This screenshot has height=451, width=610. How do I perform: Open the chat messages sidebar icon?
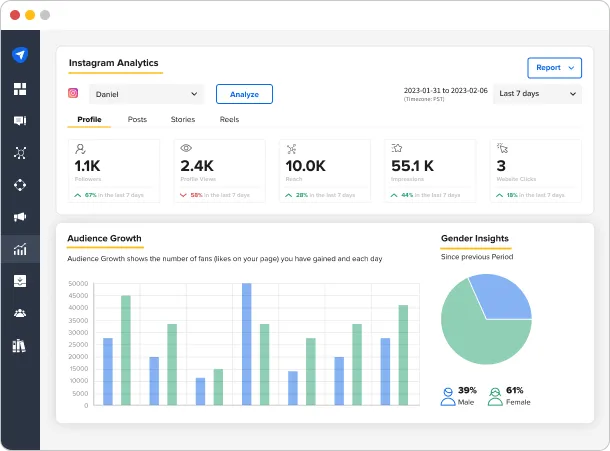click(20, 121)
